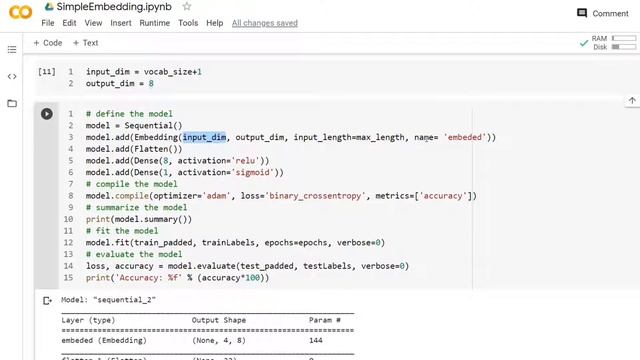Click the line 'output_dim = 8'
Image resolution: width=640 pixels, height=360 pixels.
[x=120, y=84]
